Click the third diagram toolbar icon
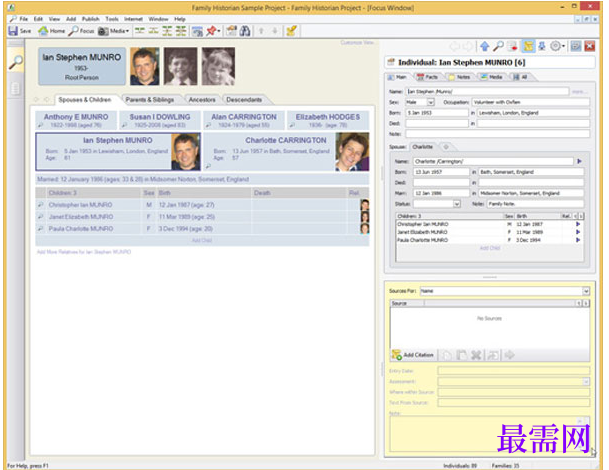Image resolution: width=609 pixels, height=470 pixels. pos(167,31)
